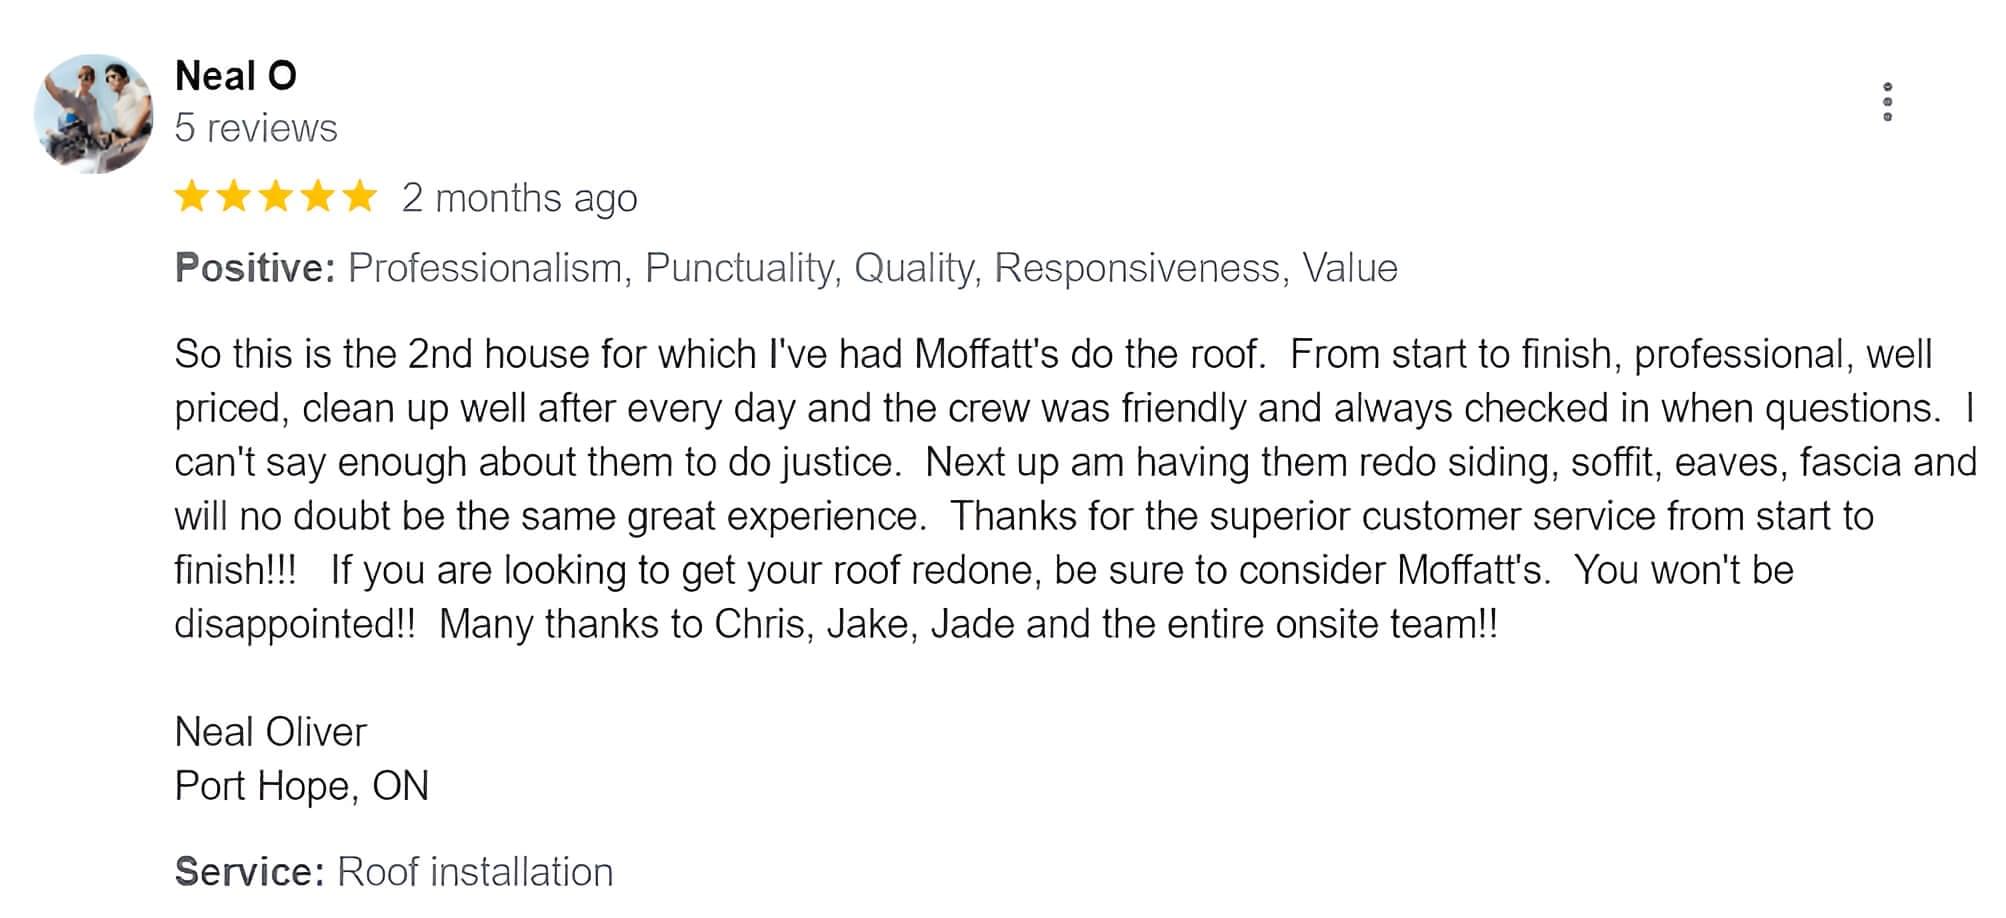Image resolution: width=2006 pixels, height=918 pixels.
Task: Select the 'Value' attribute
Action: [1350, 268]
